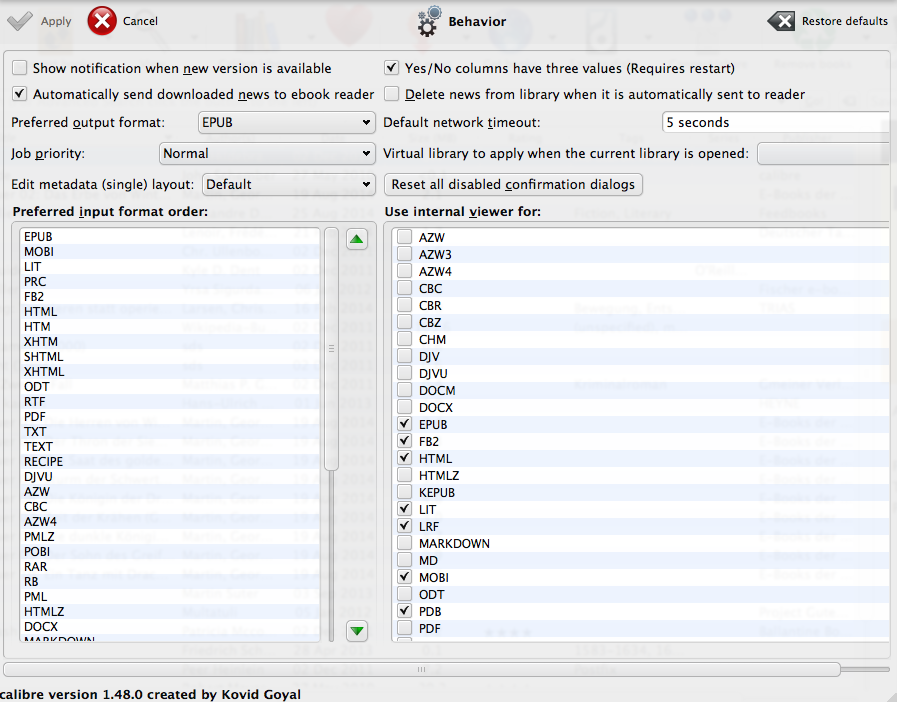Click the input format list scrollbar
Screen dimensions: 897x702
point(331,349)
